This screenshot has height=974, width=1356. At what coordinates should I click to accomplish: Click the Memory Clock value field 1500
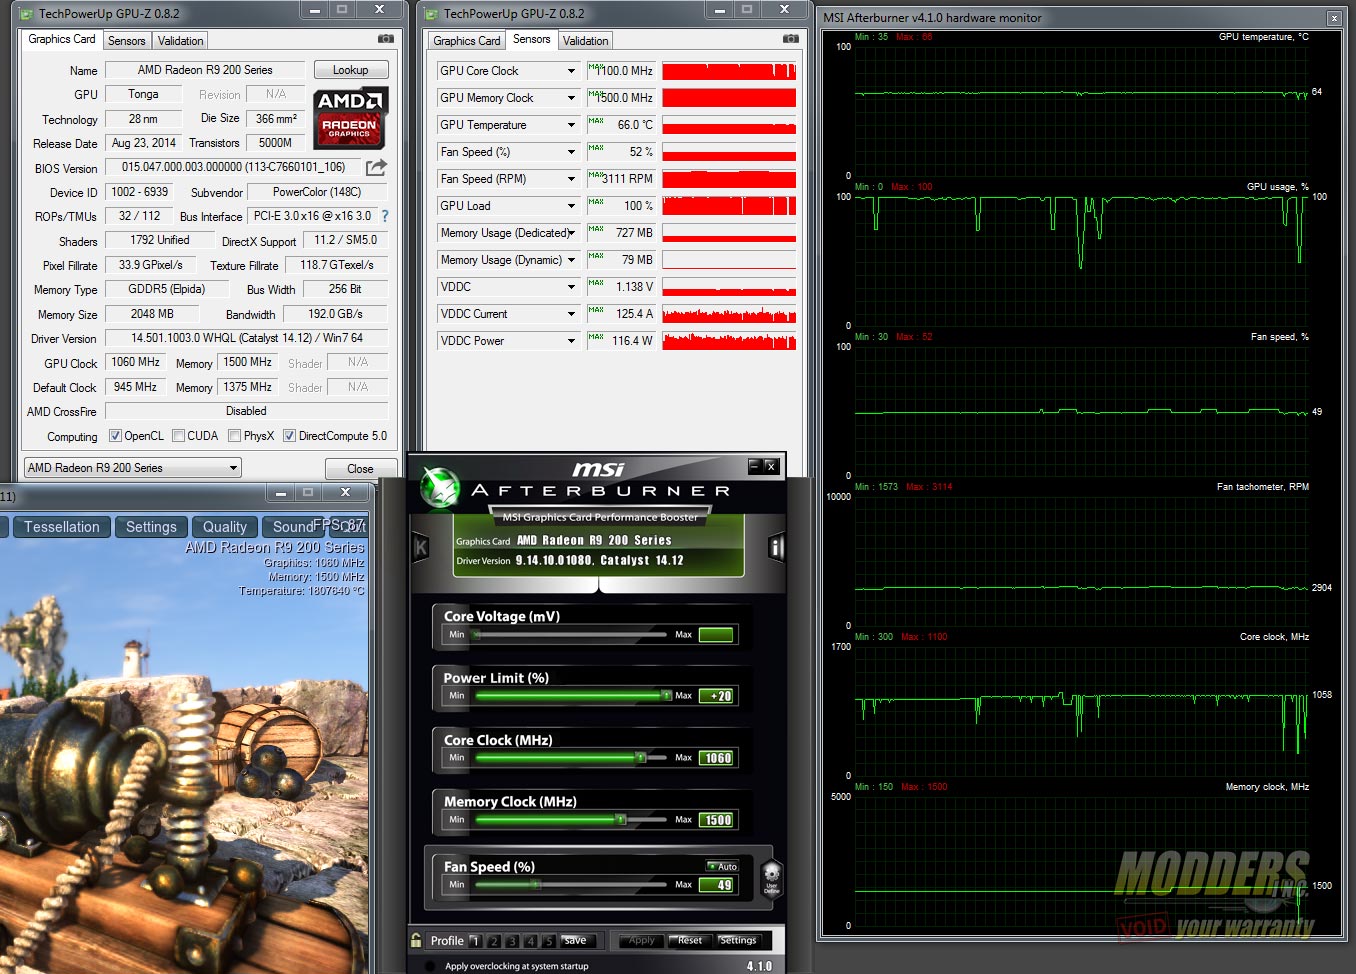click(x=717, y=820)
